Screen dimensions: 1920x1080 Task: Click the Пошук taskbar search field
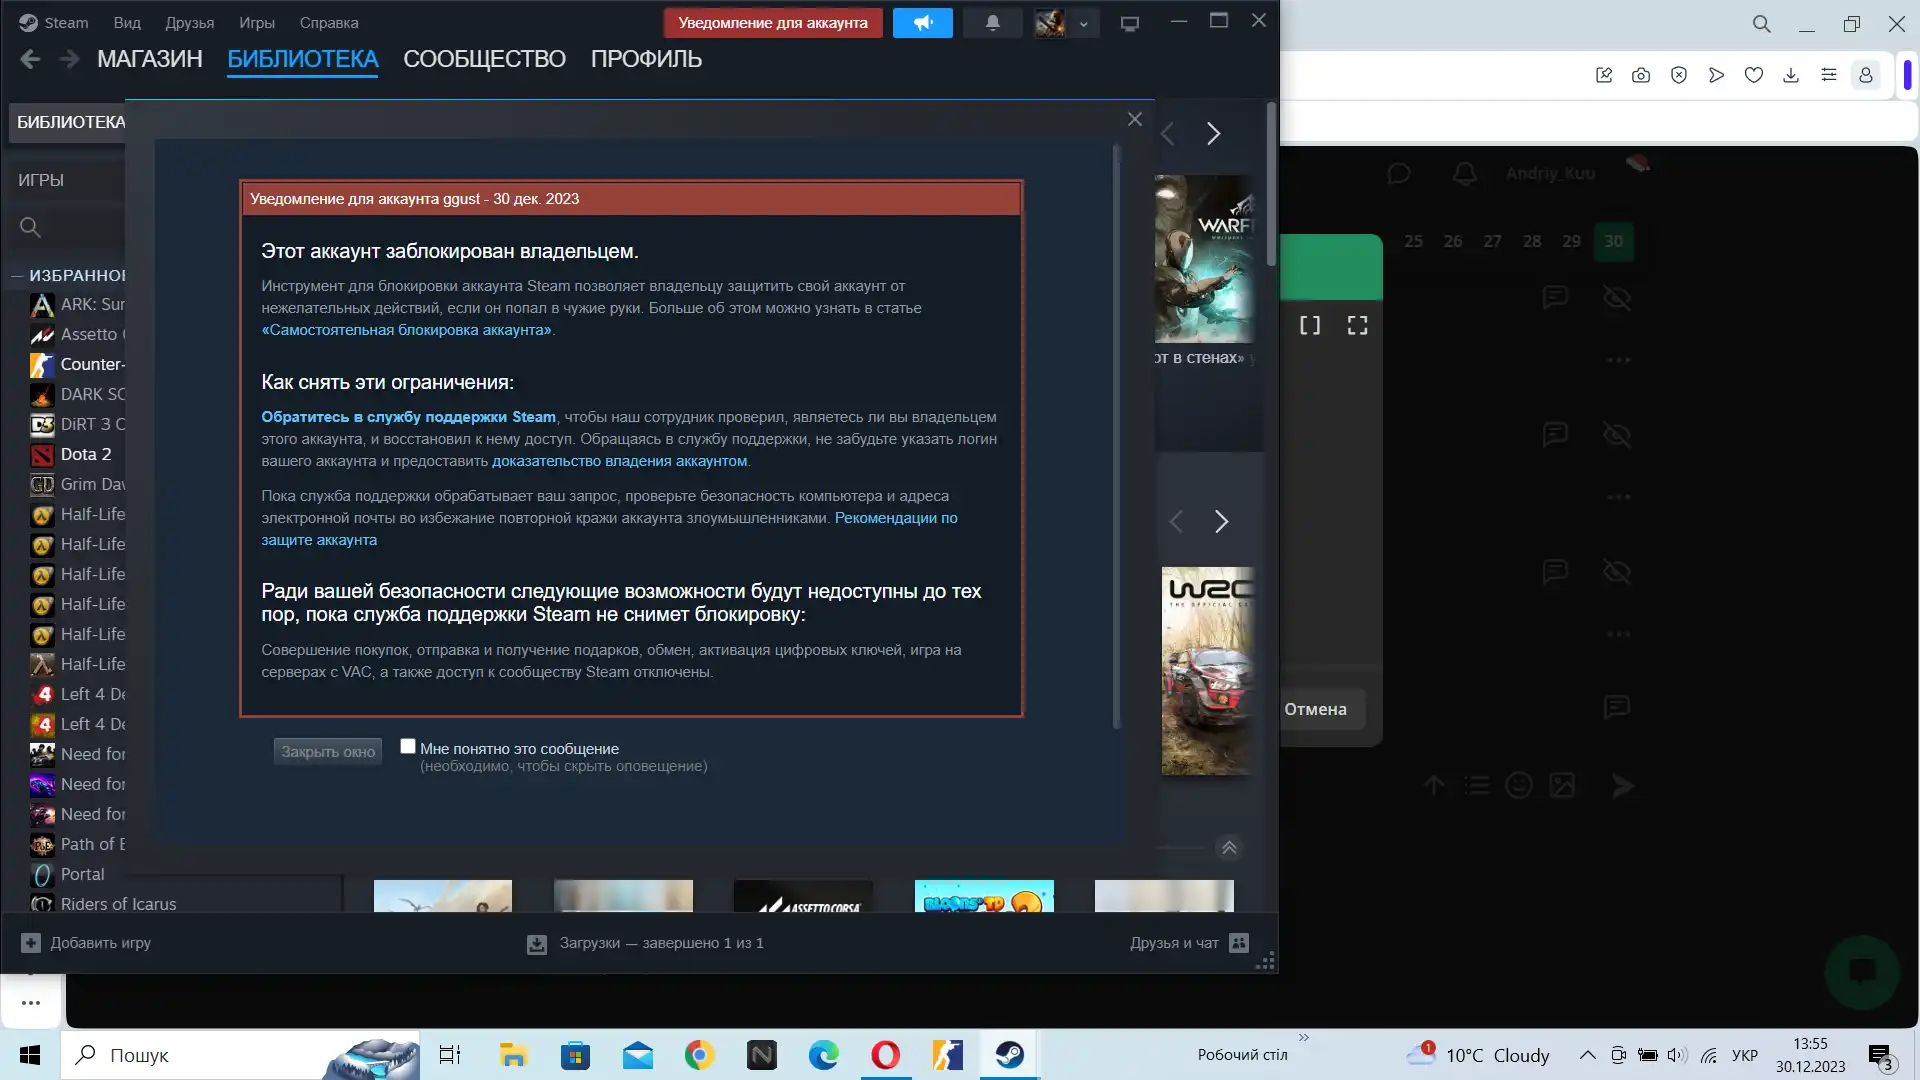(240, 1055)
